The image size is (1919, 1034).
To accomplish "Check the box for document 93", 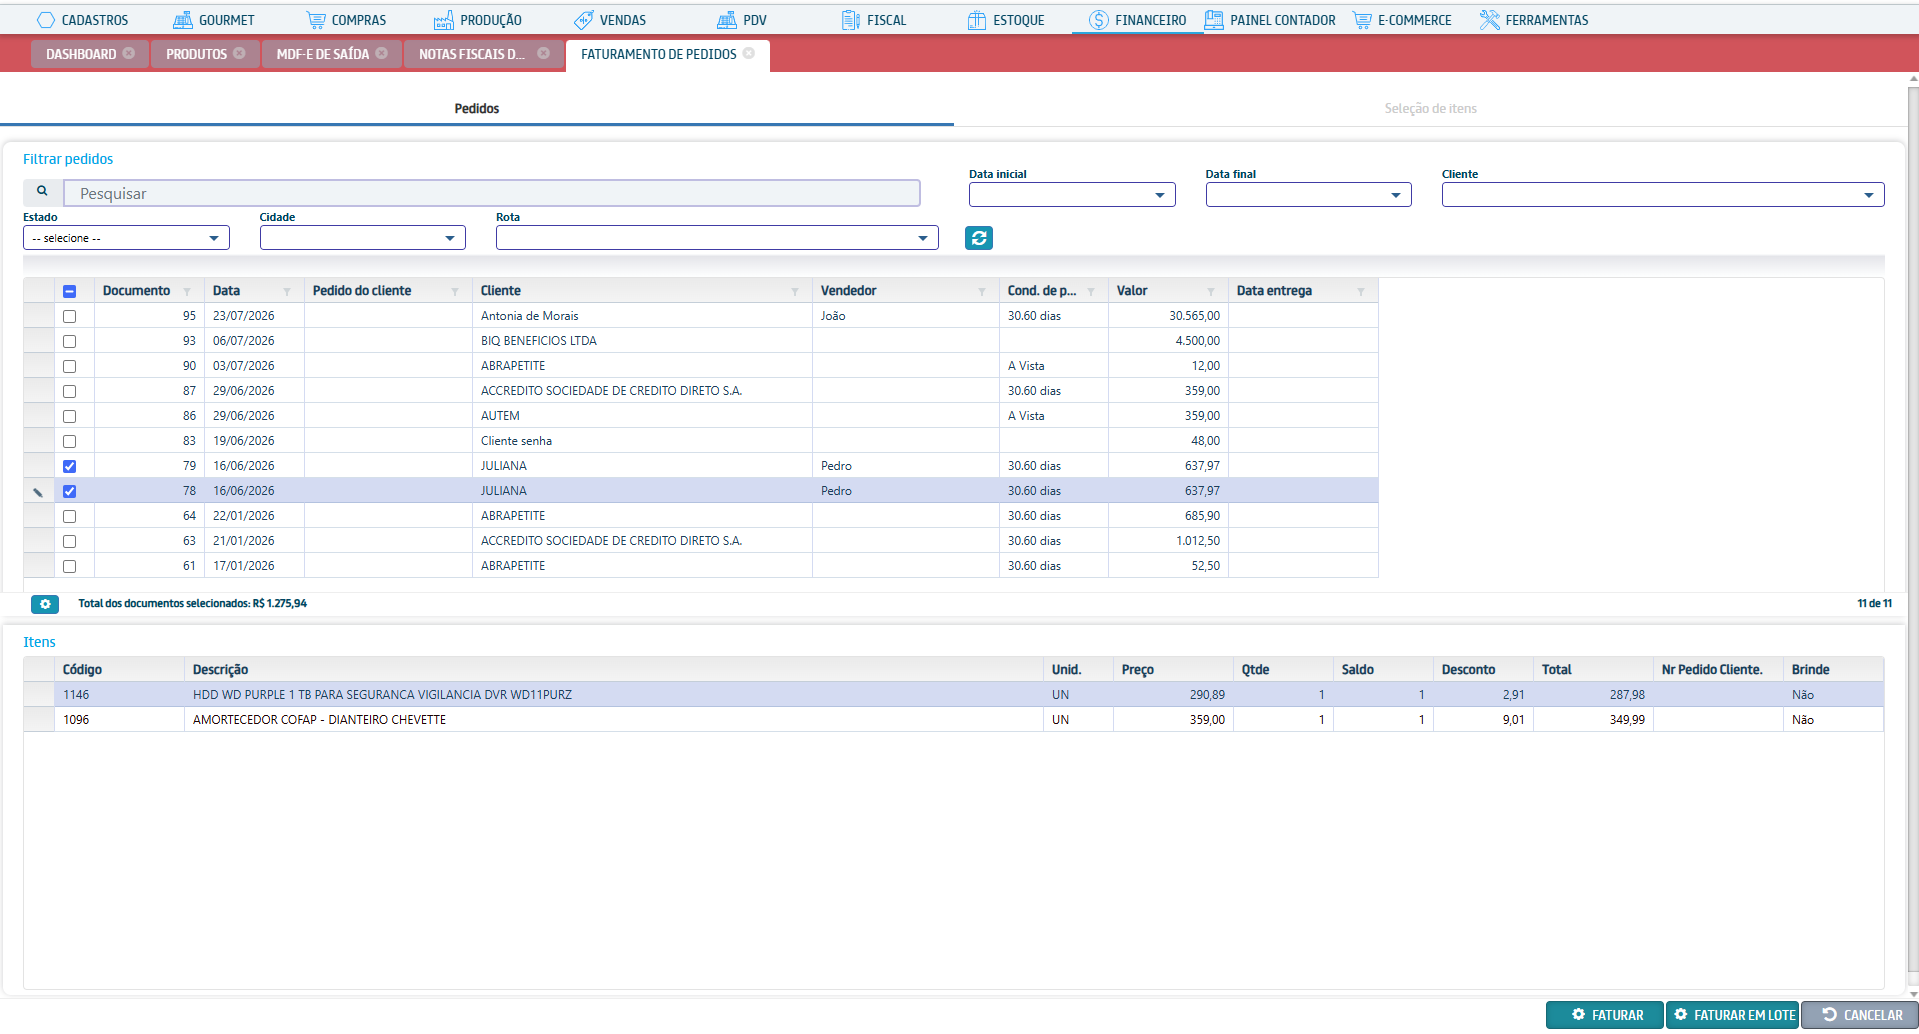I will tap(69, 341).
